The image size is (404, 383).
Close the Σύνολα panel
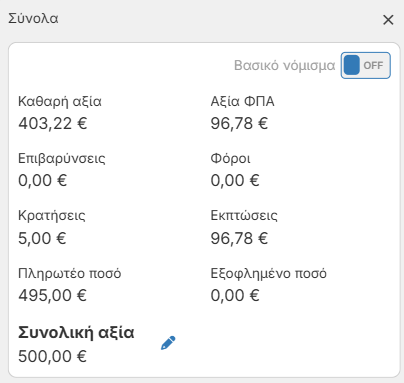(388, 20)
